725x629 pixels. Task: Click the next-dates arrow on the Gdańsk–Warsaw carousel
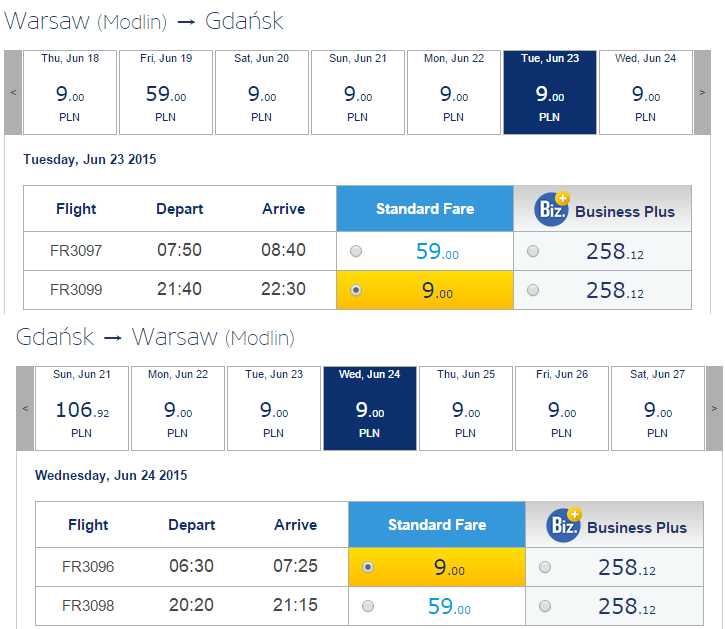click(x=714, y=408)
